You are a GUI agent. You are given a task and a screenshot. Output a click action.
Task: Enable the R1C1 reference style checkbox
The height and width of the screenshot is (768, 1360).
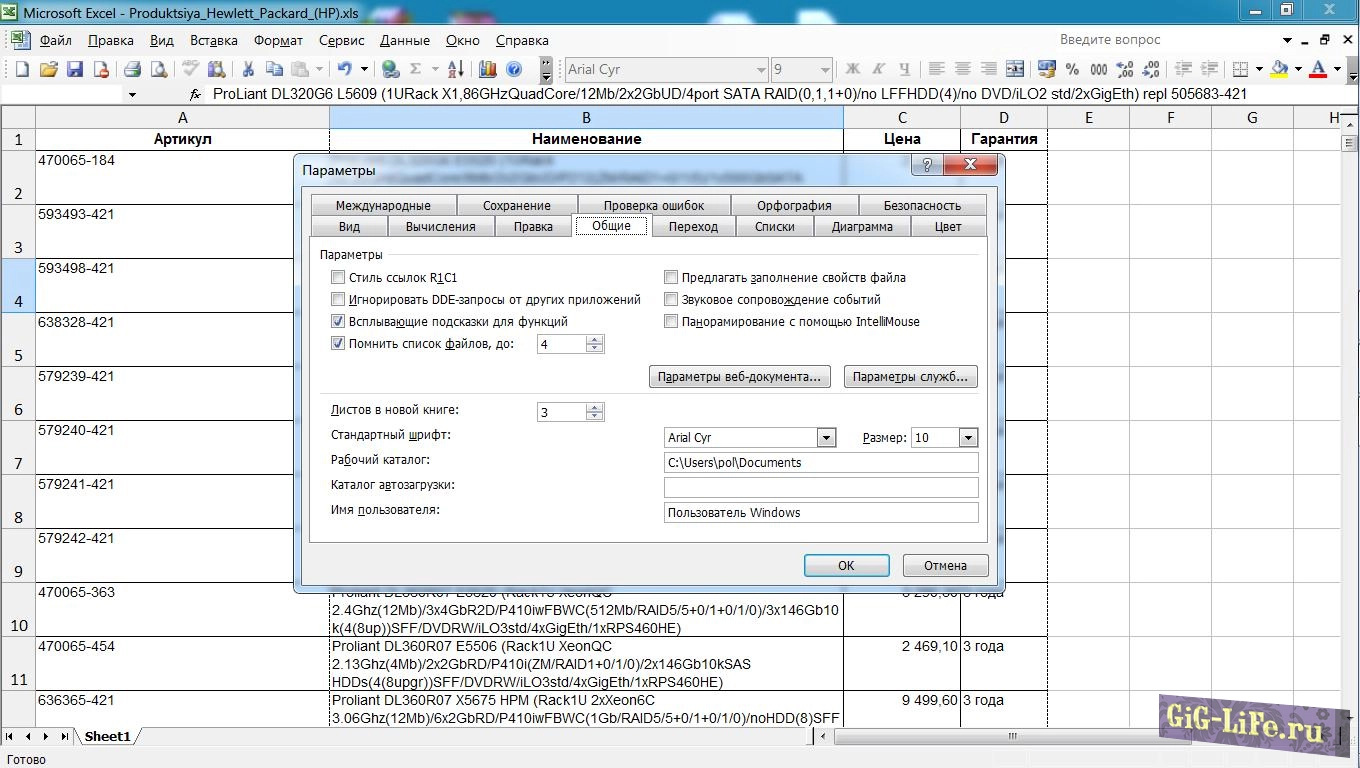(x=338, y=278)
